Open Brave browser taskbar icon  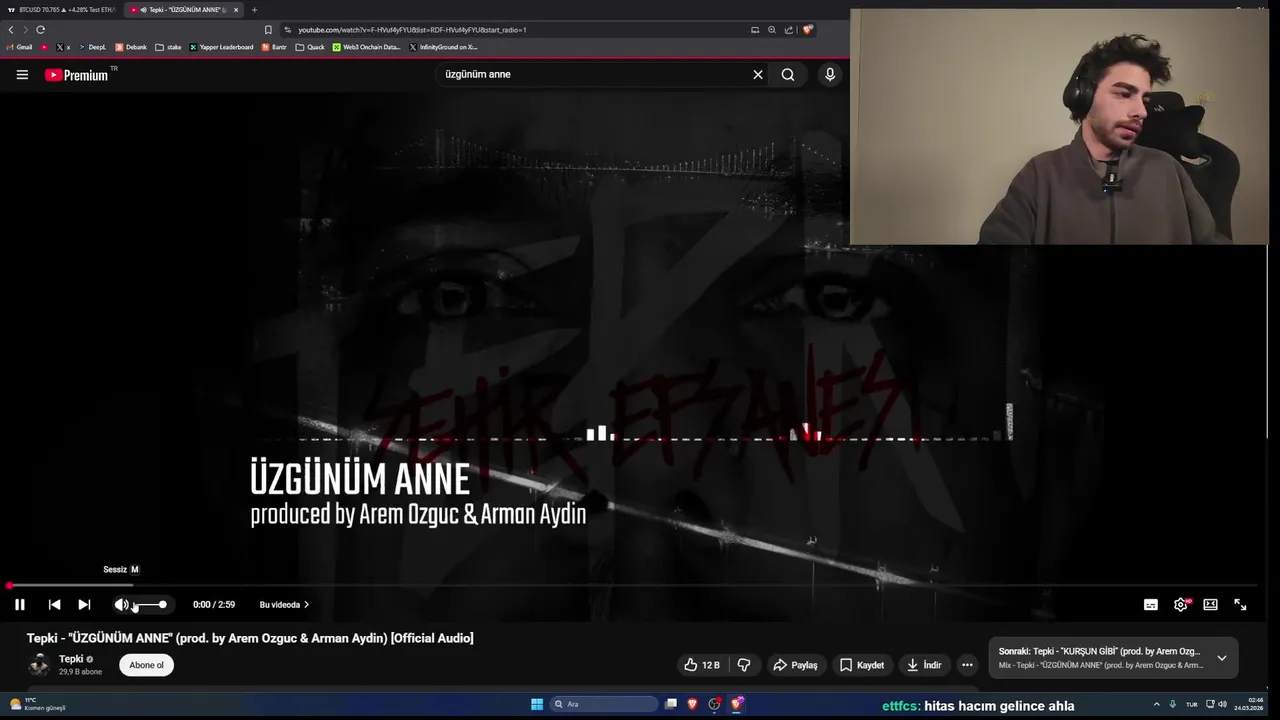pos(692,704)
